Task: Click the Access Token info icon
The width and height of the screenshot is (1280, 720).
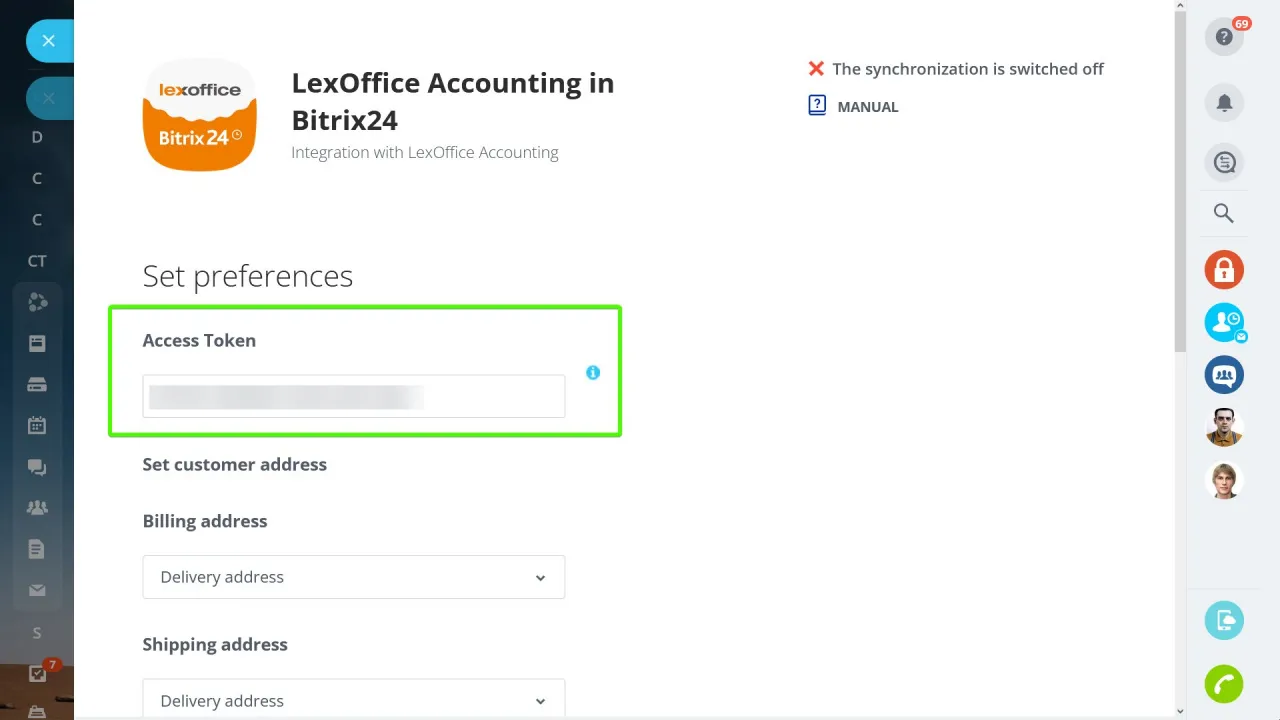Action: click(x=593, y=372)
